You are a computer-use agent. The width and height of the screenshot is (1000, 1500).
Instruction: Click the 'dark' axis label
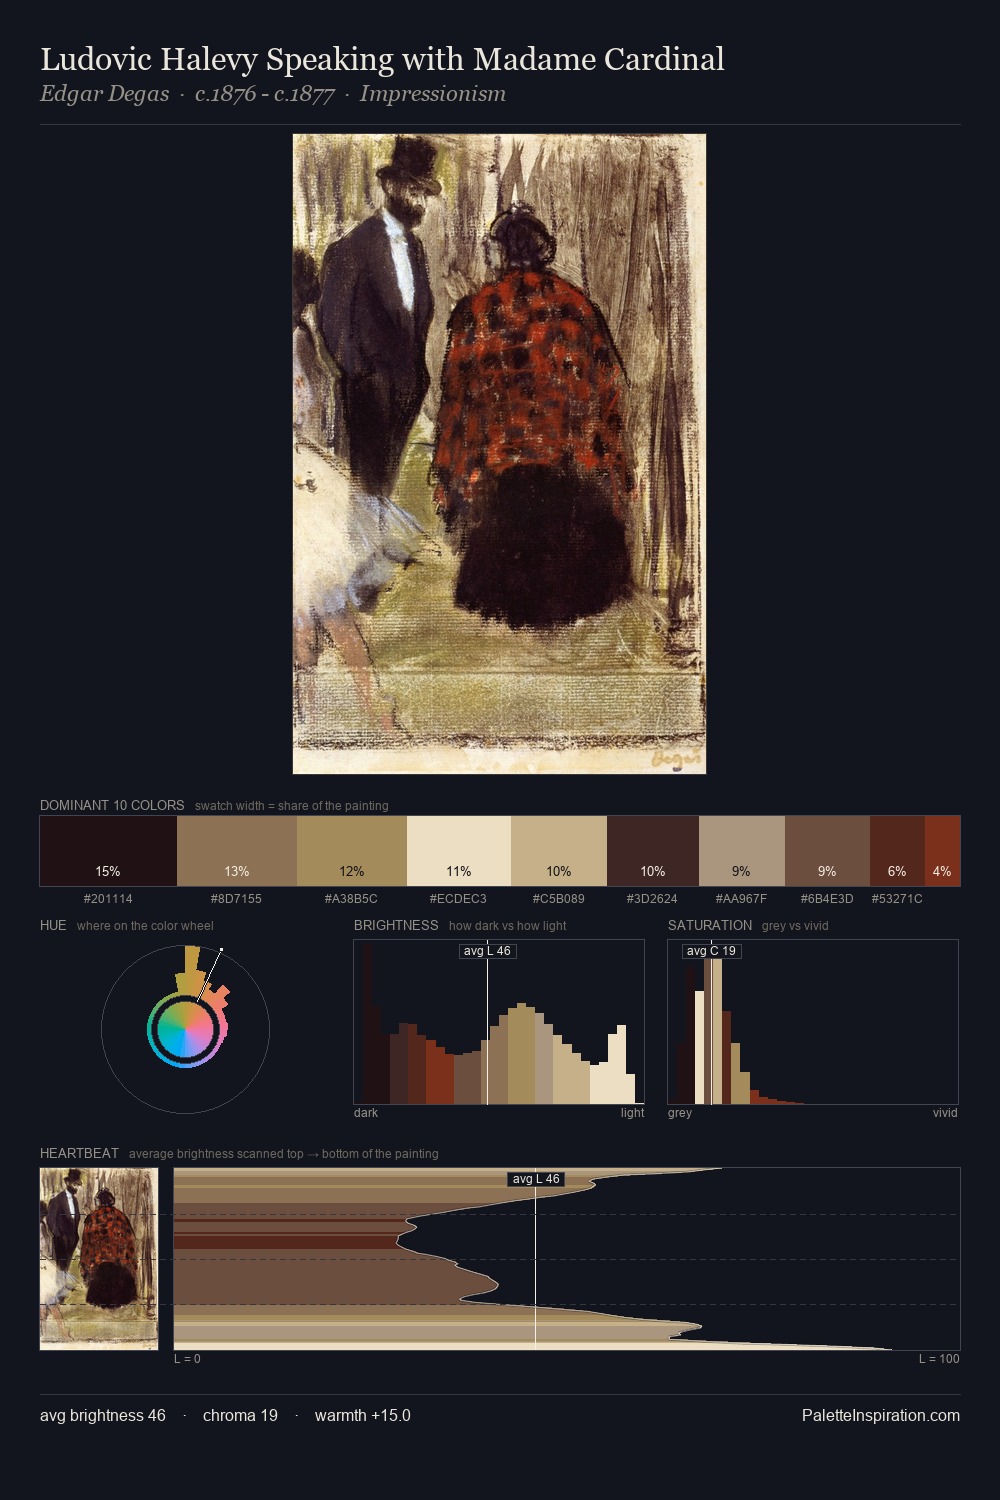click(x=366, y=1113)
